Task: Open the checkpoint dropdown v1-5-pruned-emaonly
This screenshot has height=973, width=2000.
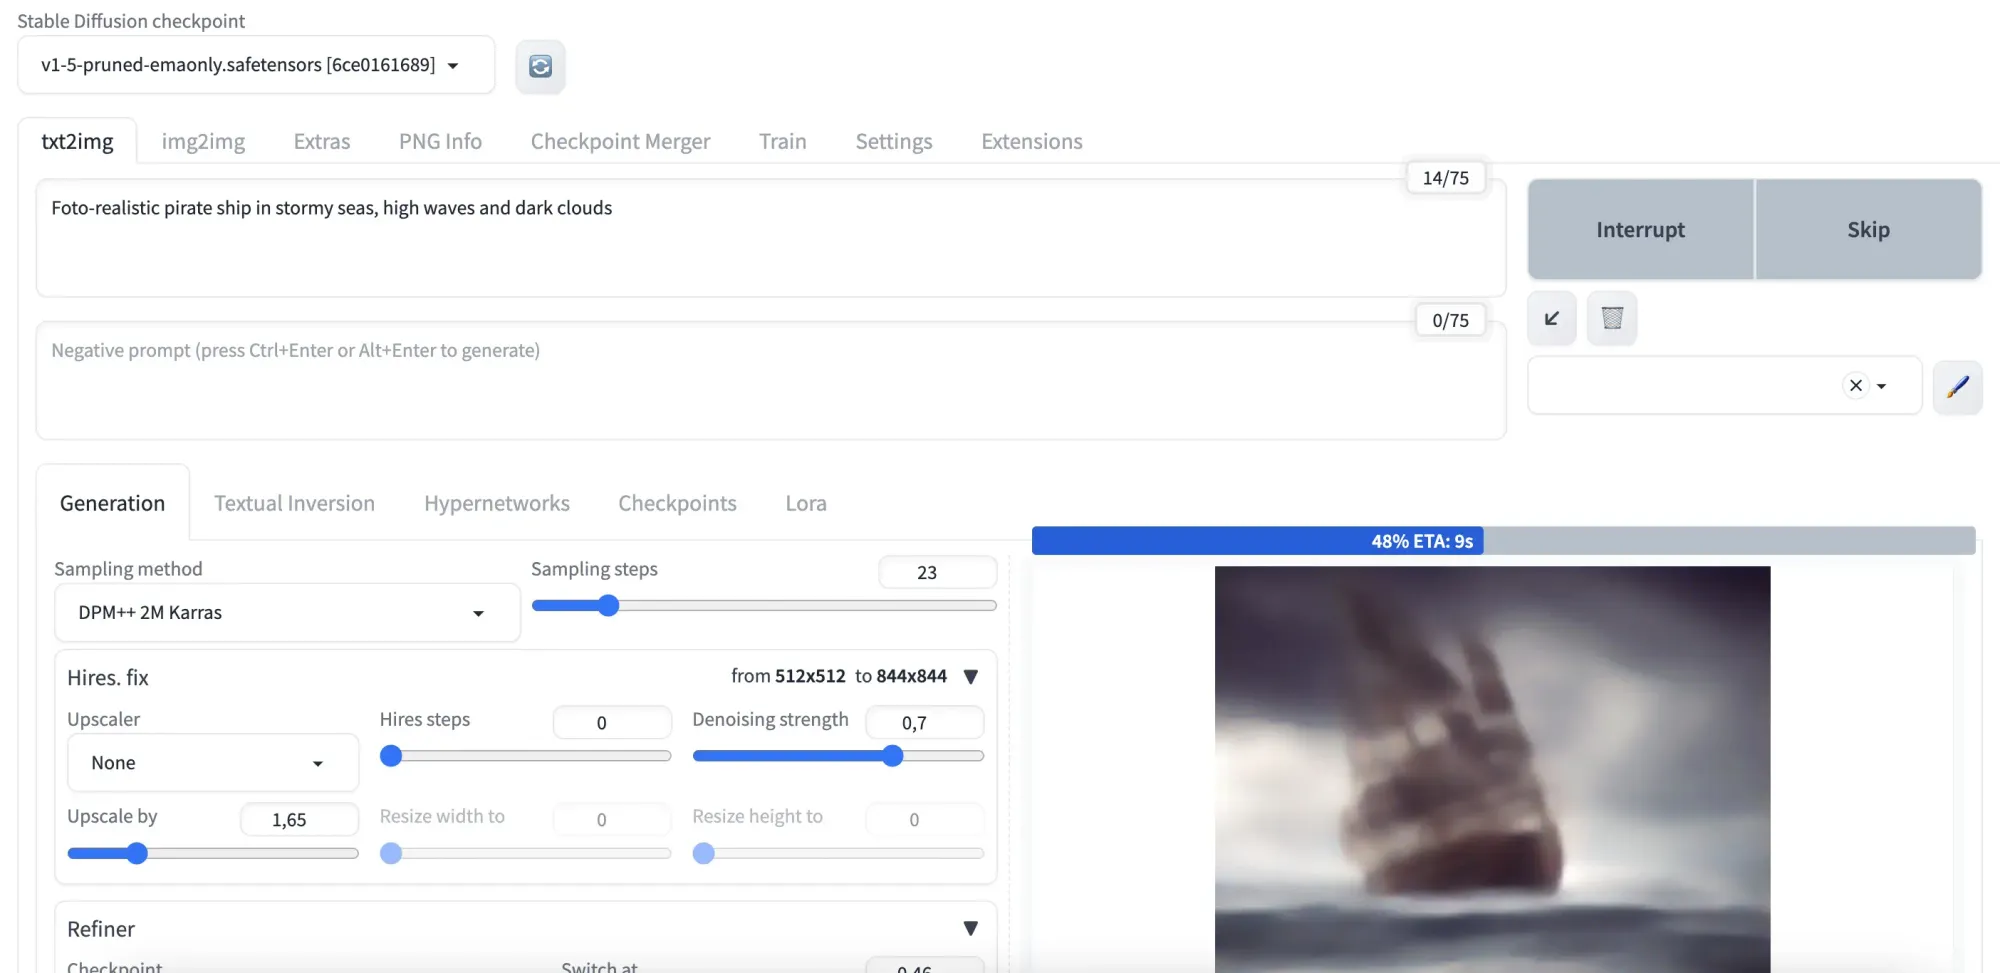Action: [x=255, y=64]
